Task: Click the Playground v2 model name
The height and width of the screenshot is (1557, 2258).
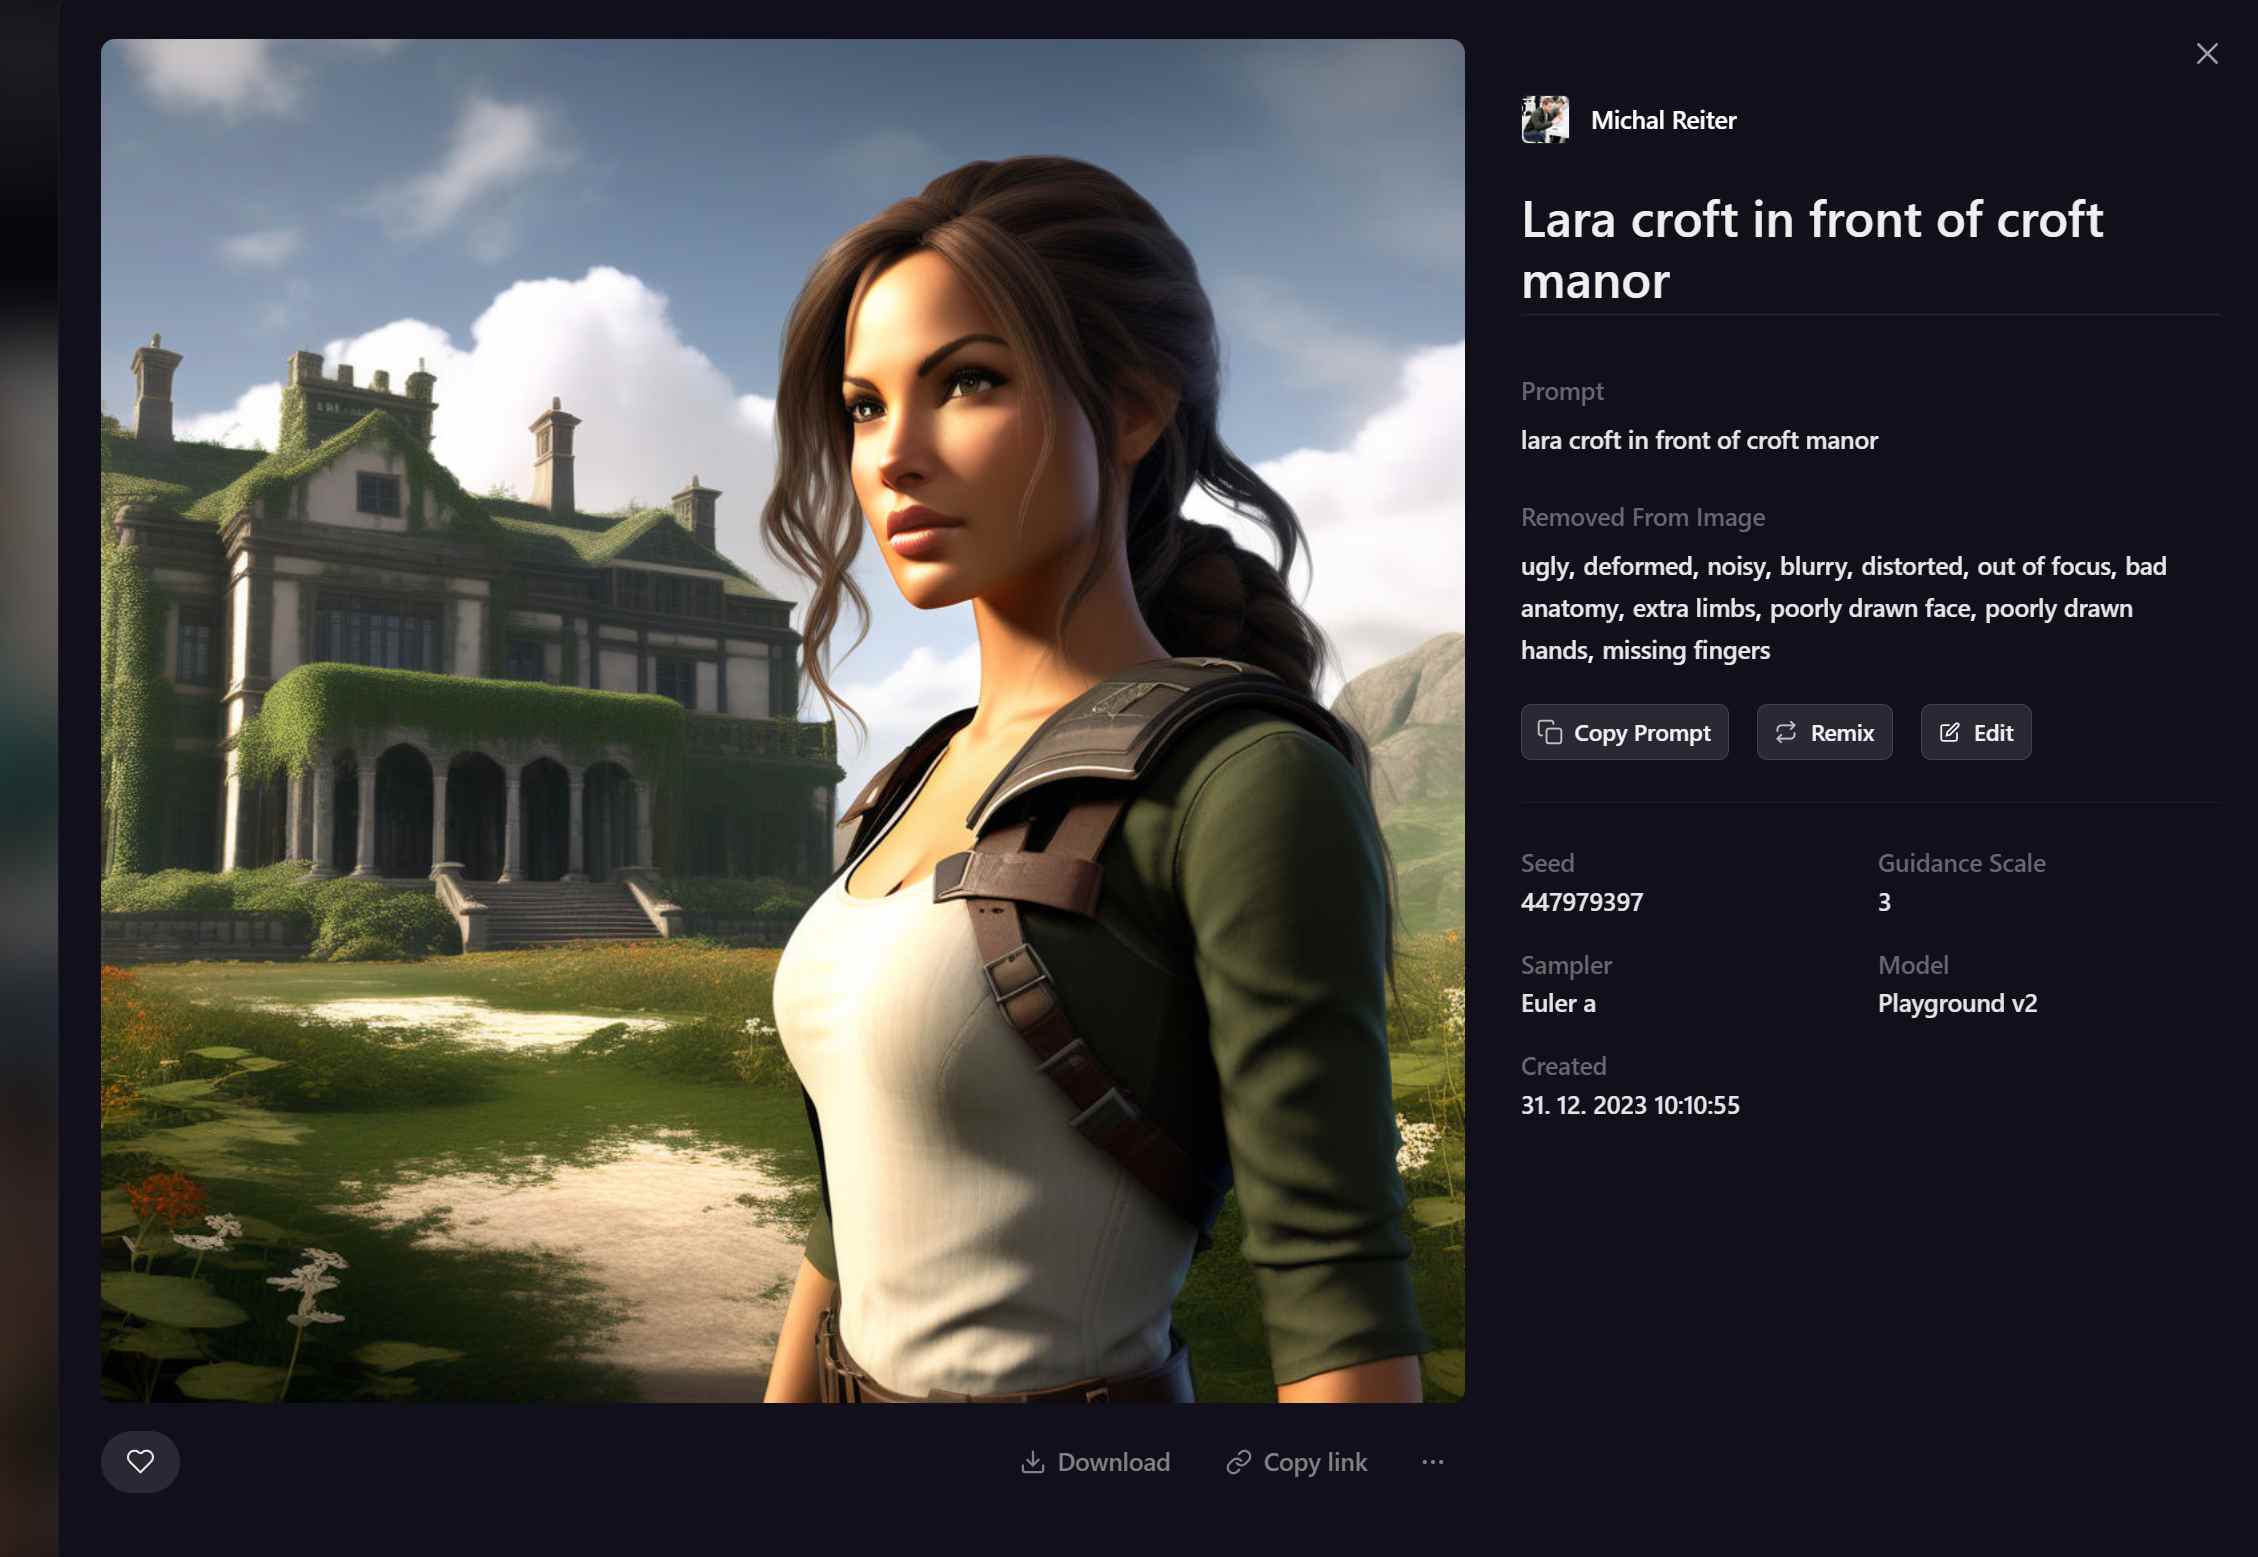Action: 1956,1003
